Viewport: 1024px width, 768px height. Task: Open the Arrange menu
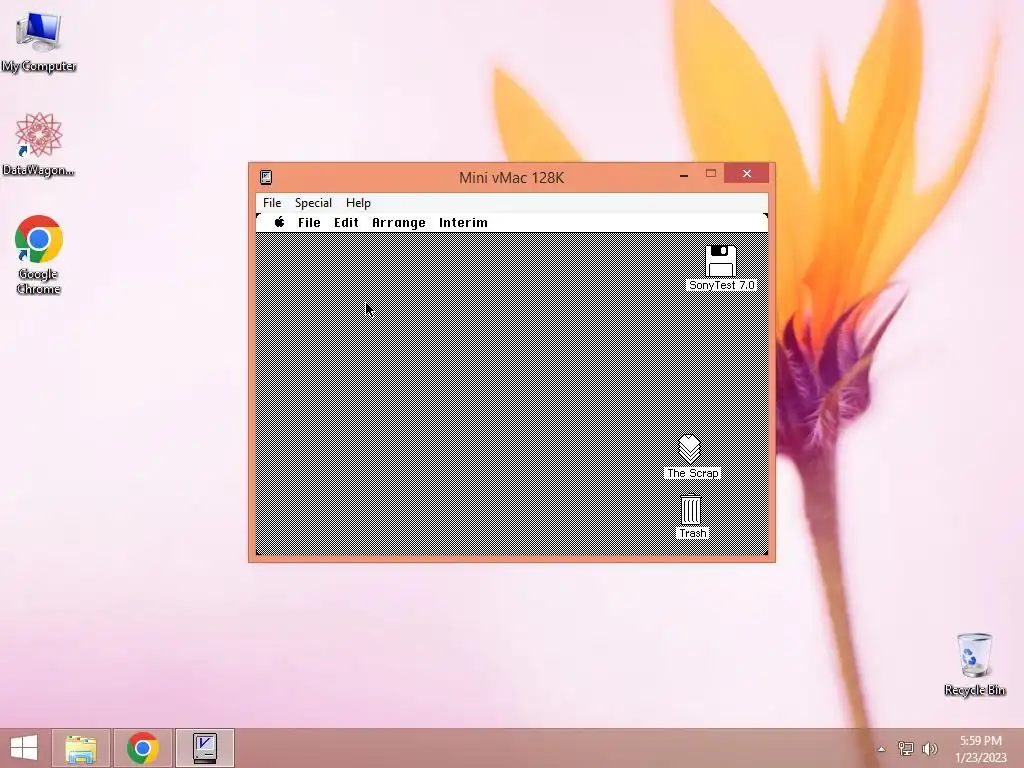tap(398, 223)
